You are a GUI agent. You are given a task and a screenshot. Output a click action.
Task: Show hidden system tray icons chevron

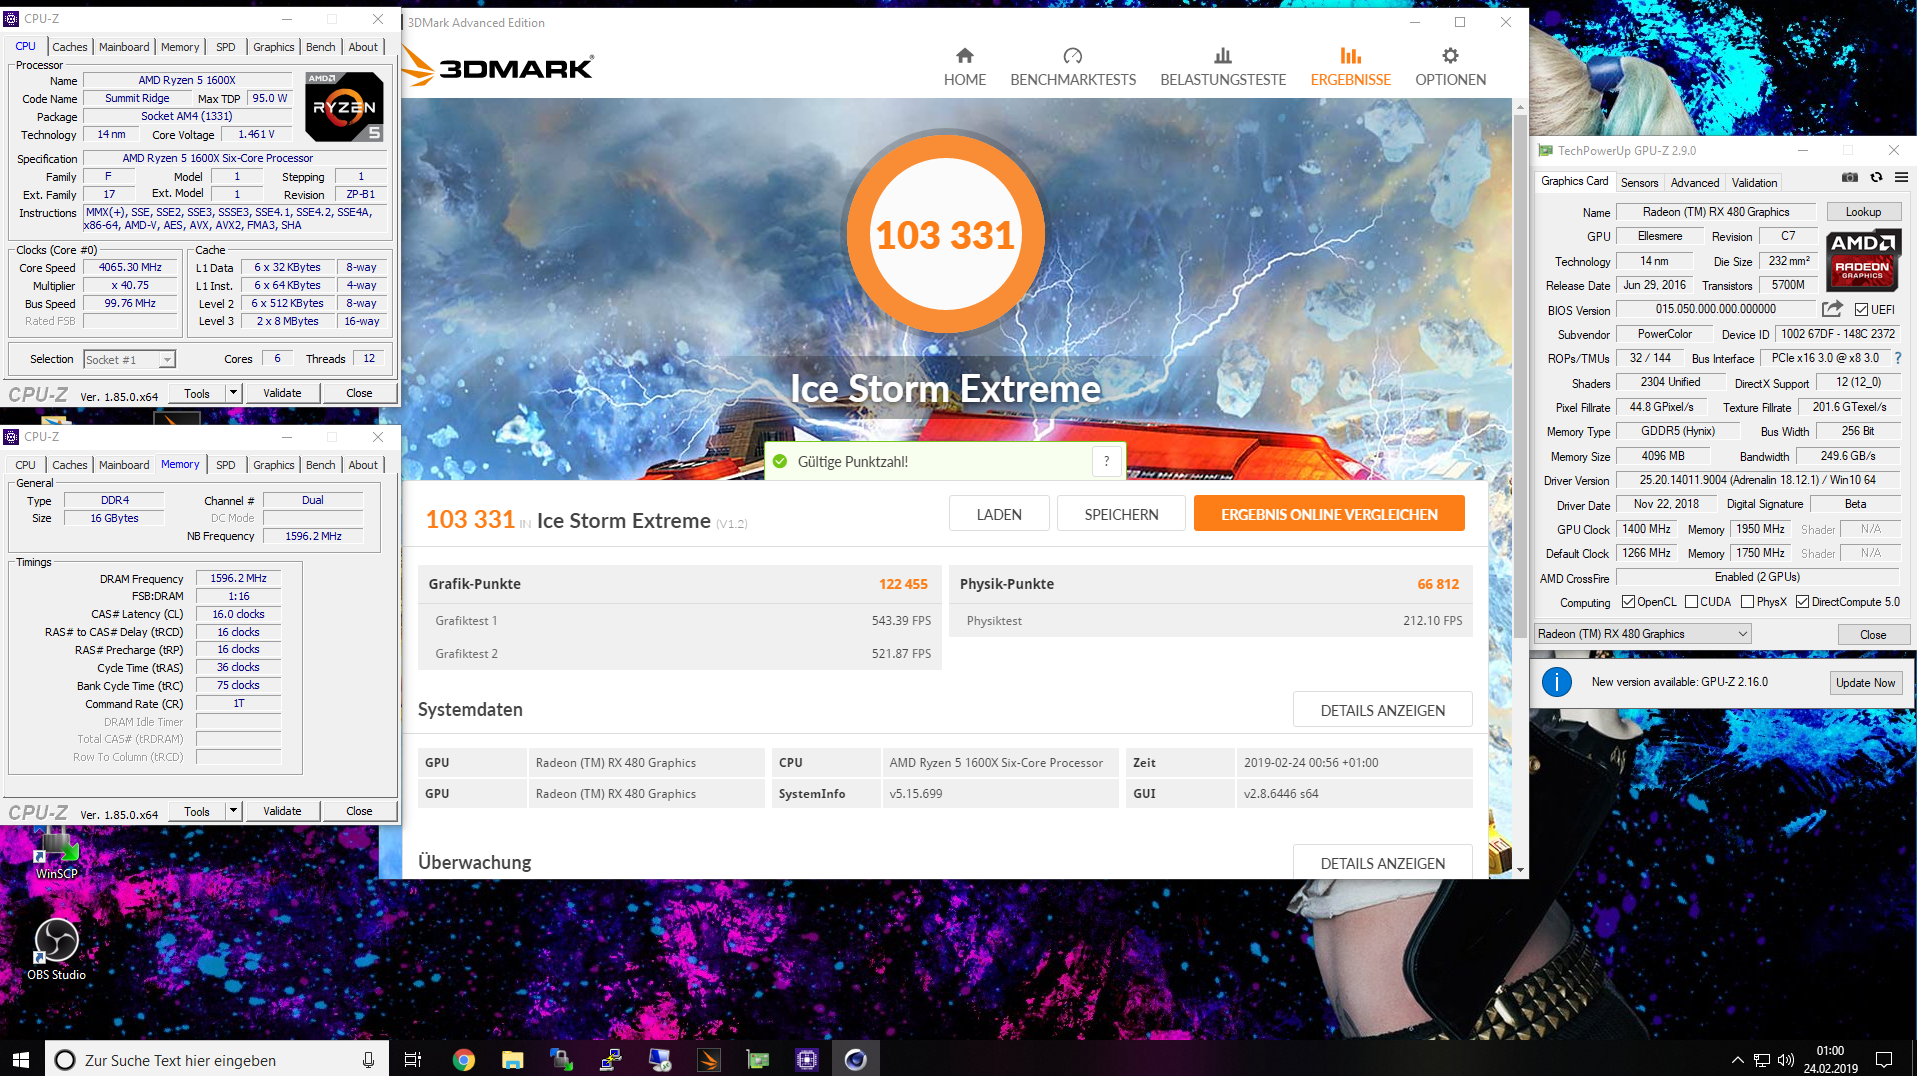pyautogui.click(x=1737, y=1060)
